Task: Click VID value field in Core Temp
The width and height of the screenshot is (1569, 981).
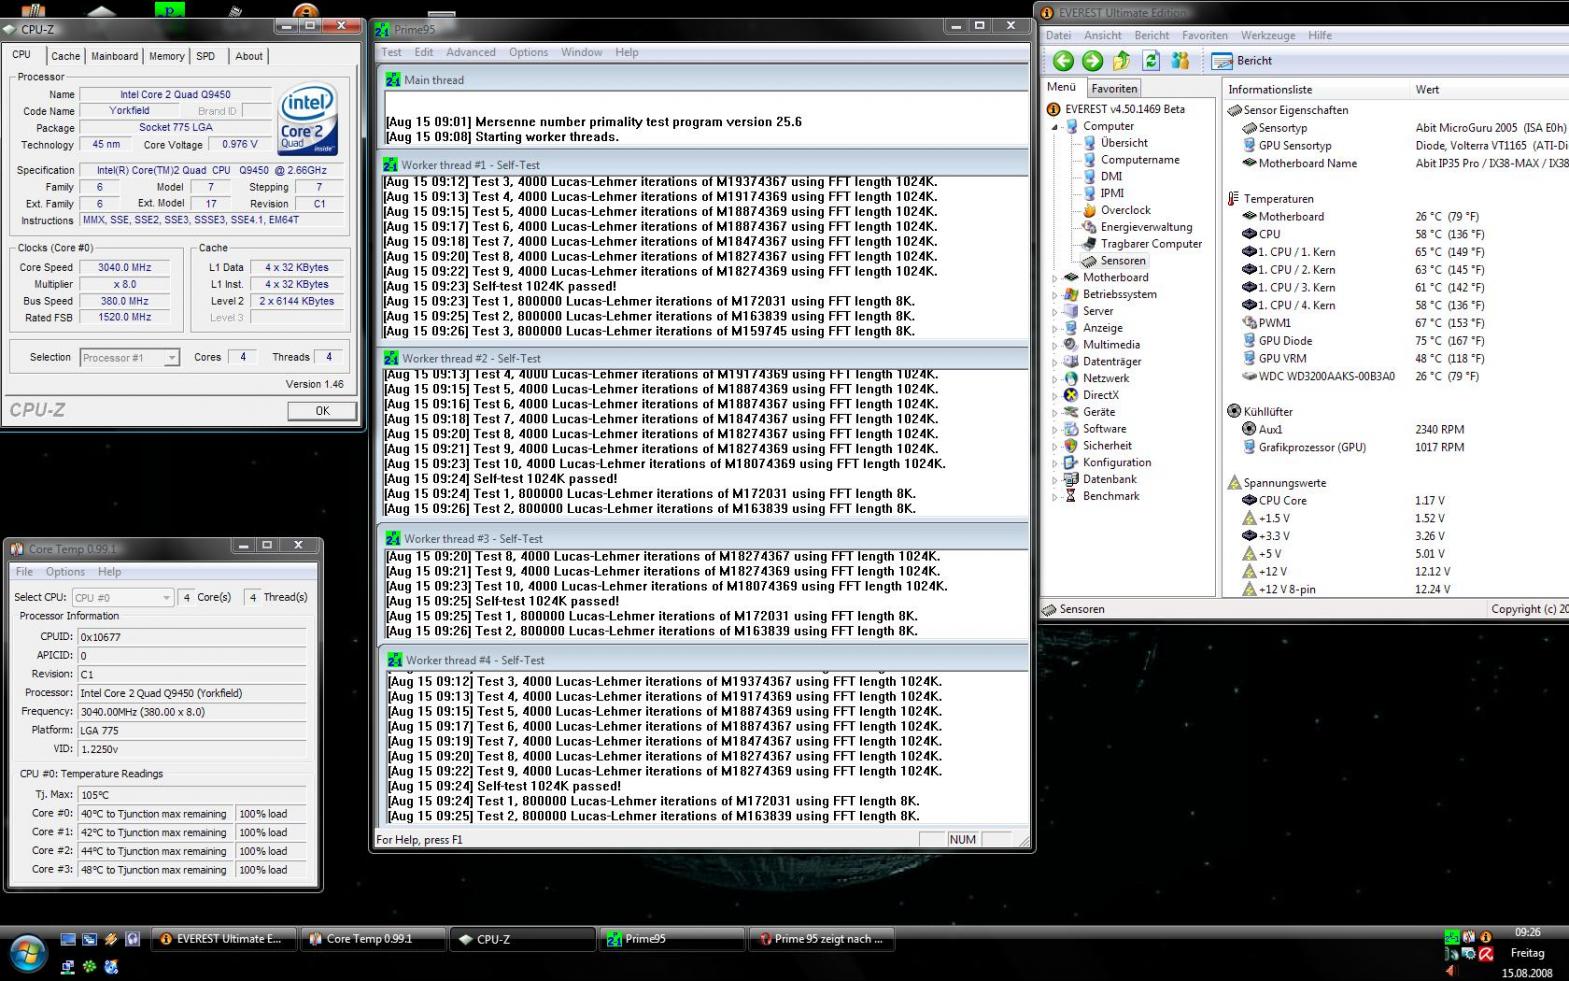Action: coord(191,749)
